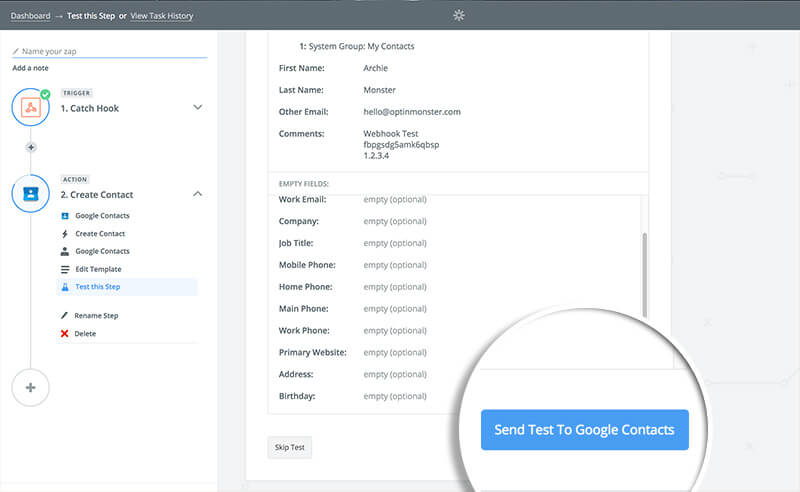Click the flask icon for Test this Step

65,287
